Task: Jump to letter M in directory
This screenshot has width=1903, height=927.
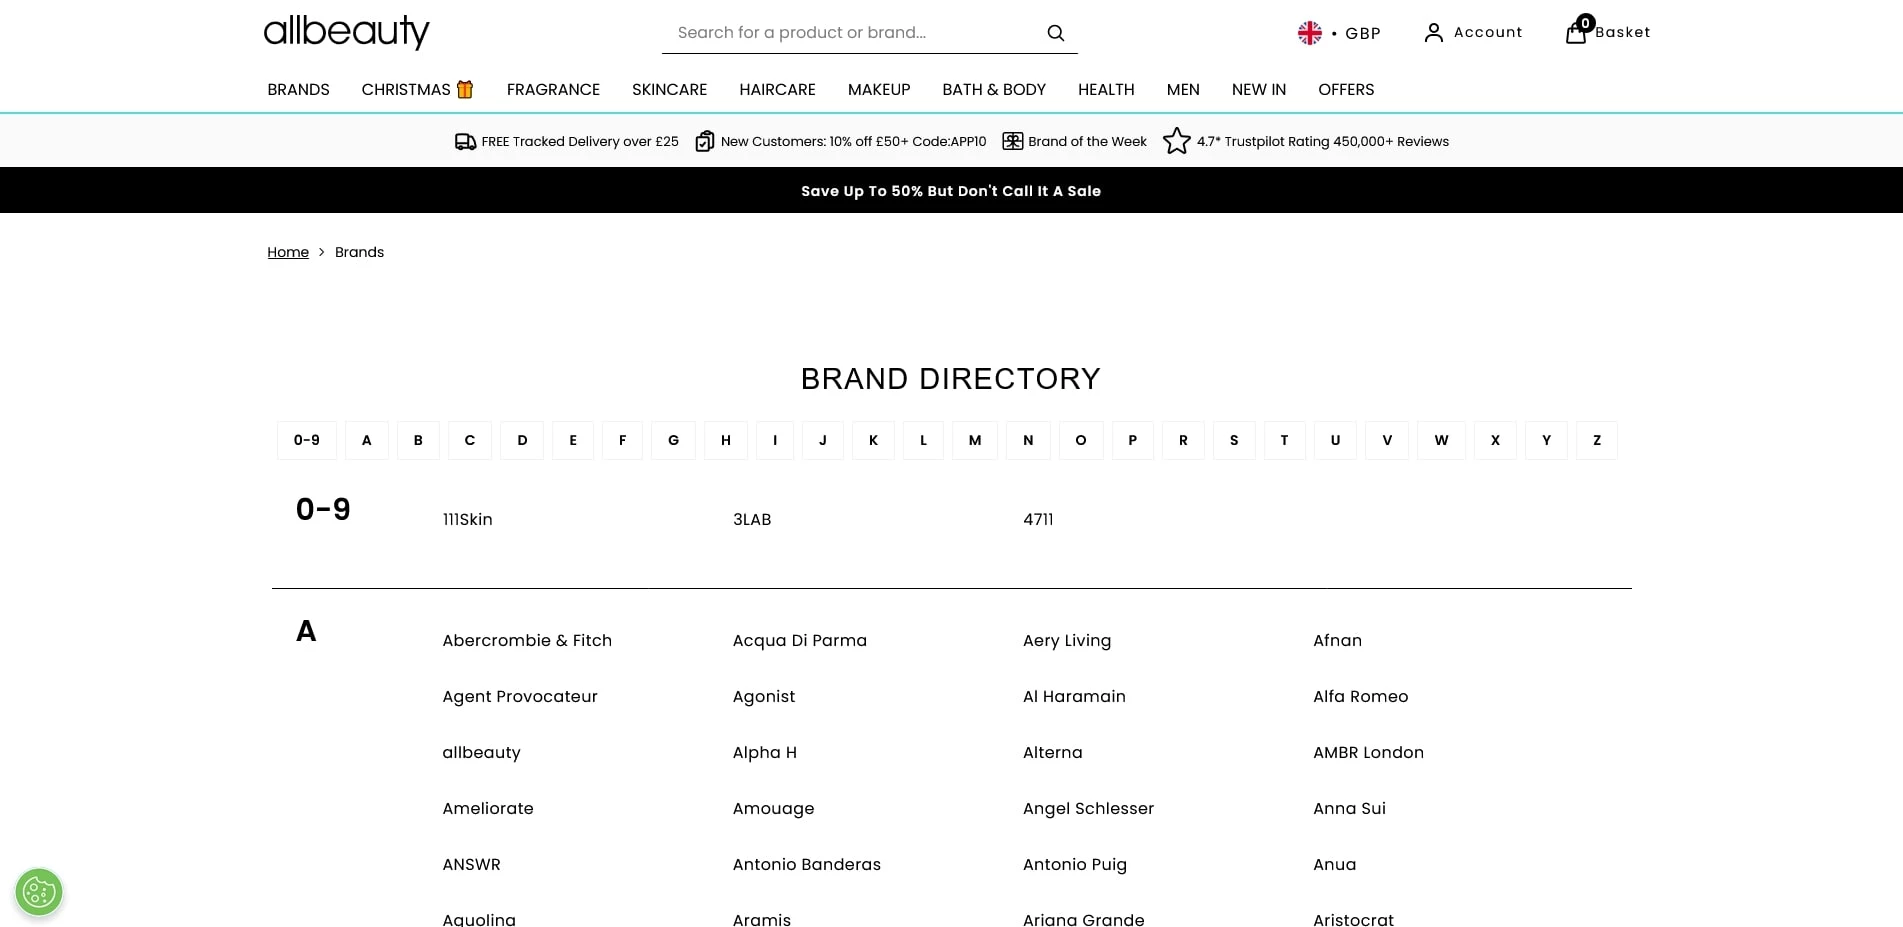Action: pyautogui.click(x=974, y=440)
